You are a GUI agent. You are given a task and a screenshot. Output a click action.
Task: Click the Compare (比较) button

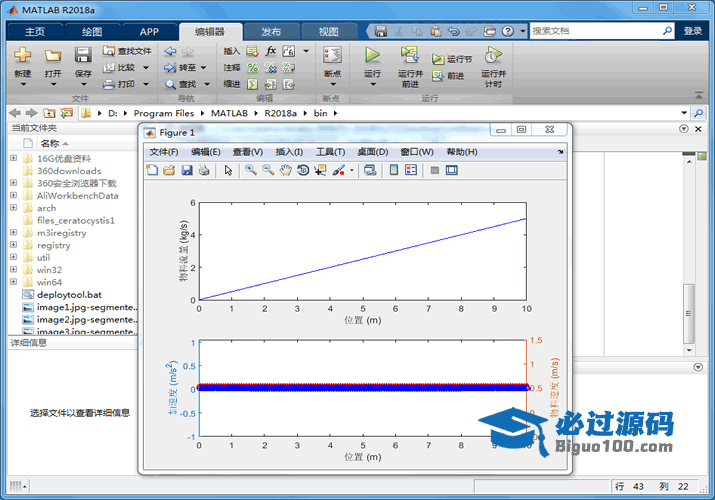[x=120, y=67]
